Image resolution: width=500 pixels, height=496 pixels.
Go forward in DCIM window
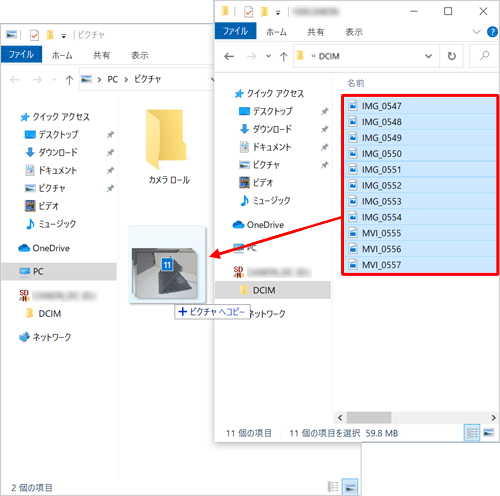[251, 56]
